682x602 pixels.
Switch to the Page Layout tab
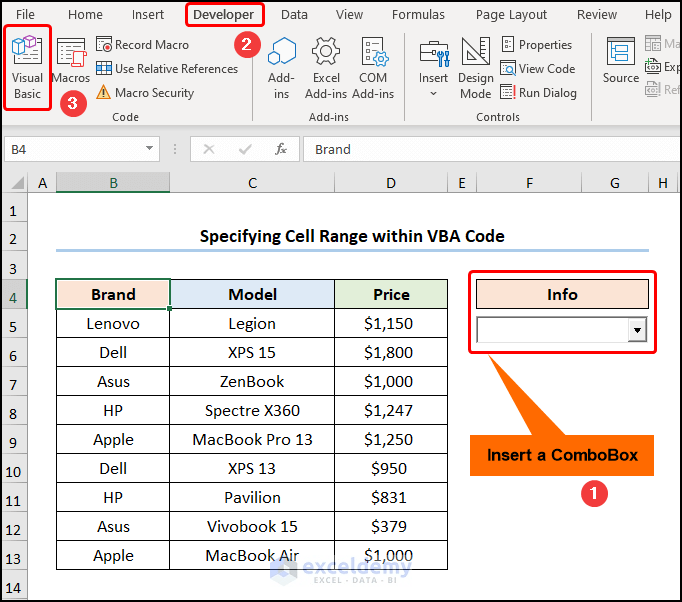pyautogui.click(x=511, y=15)
